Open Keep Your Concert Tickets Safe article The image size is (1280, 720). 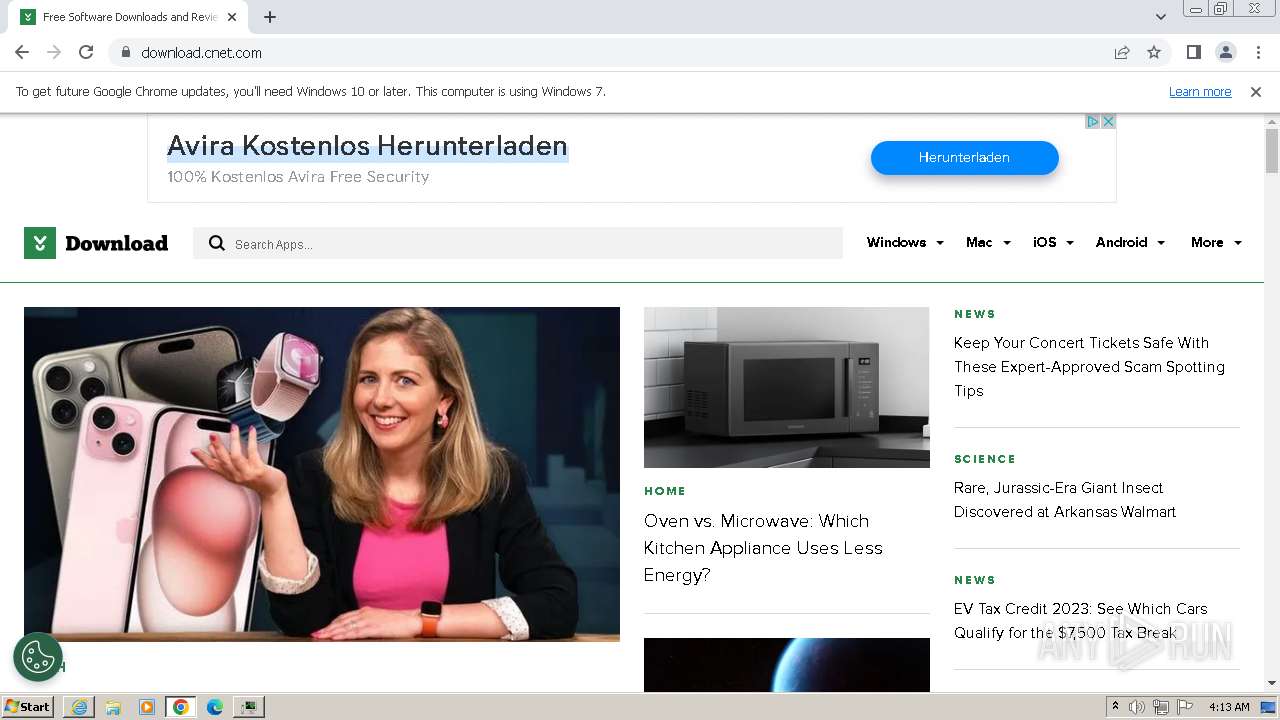click(x=1089, y=367)
